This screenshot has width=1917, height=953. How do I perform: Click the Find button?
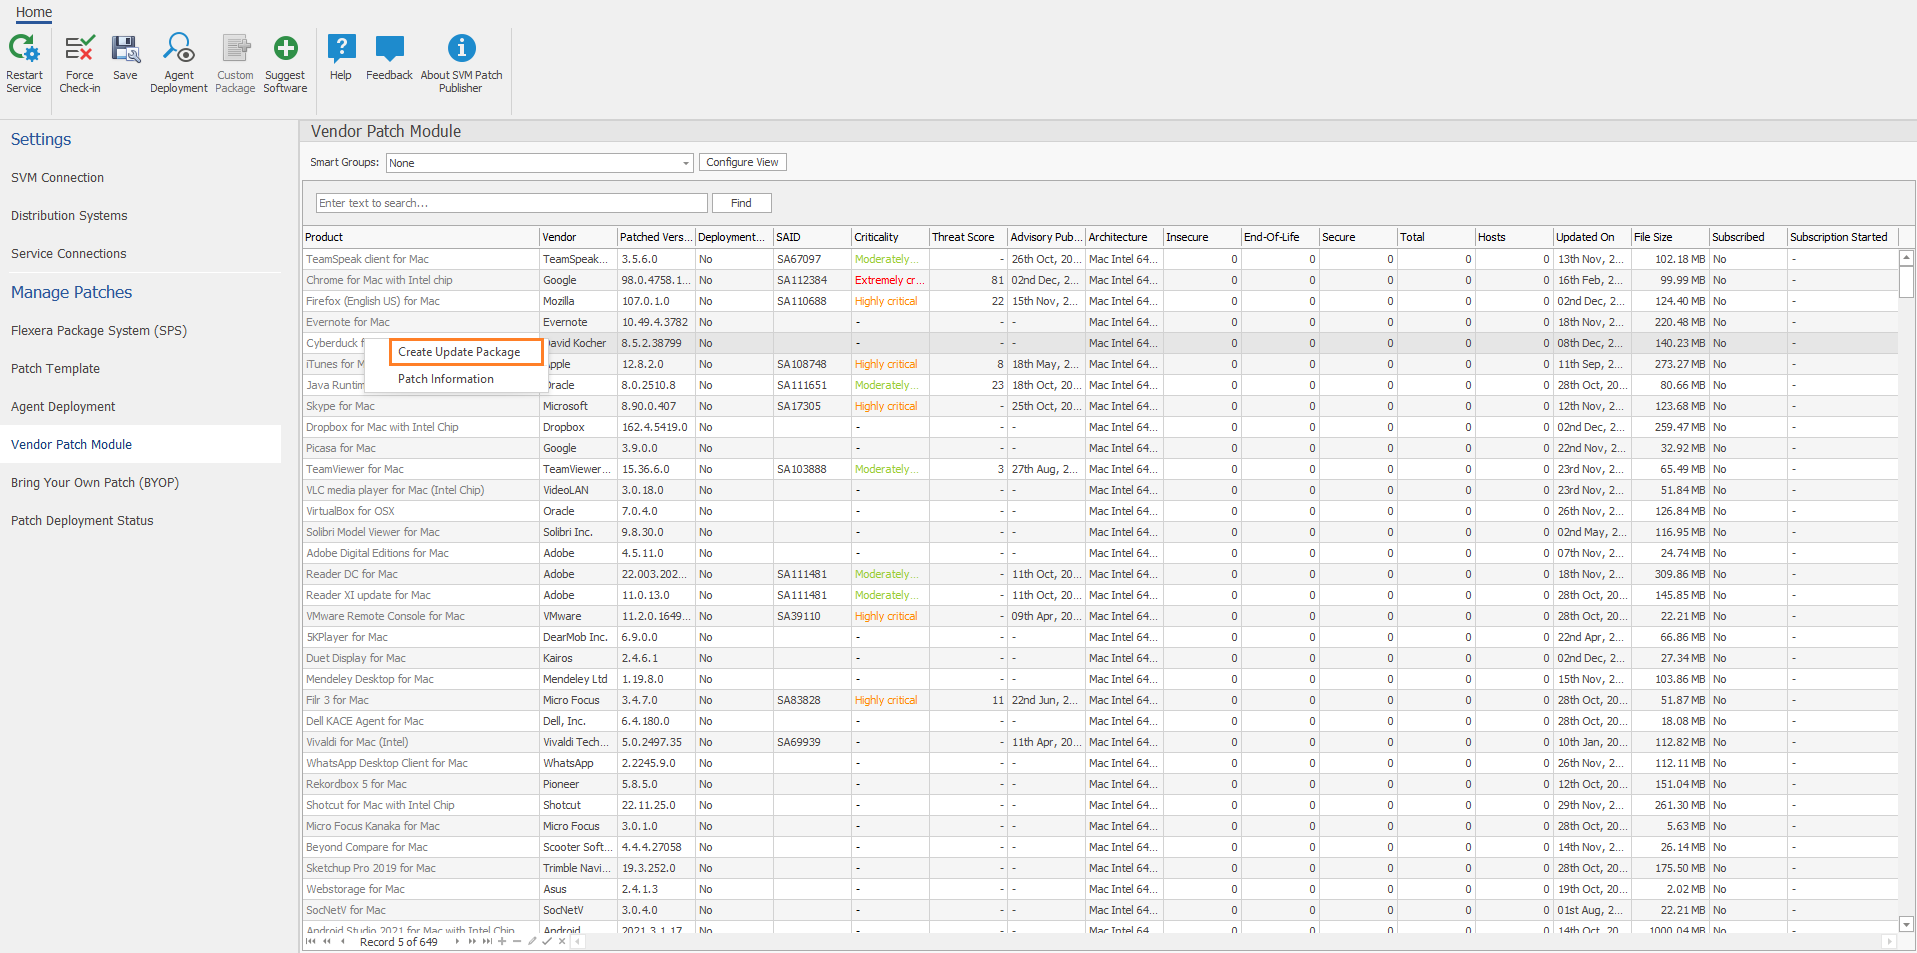tap(741, 203)
